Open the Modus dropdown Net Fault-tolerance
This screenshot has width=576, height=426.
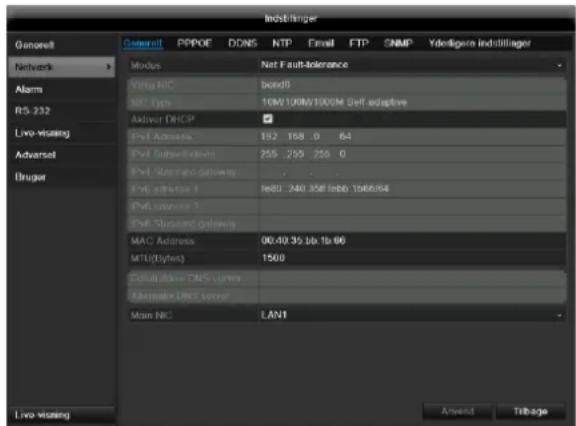[412, 65]
